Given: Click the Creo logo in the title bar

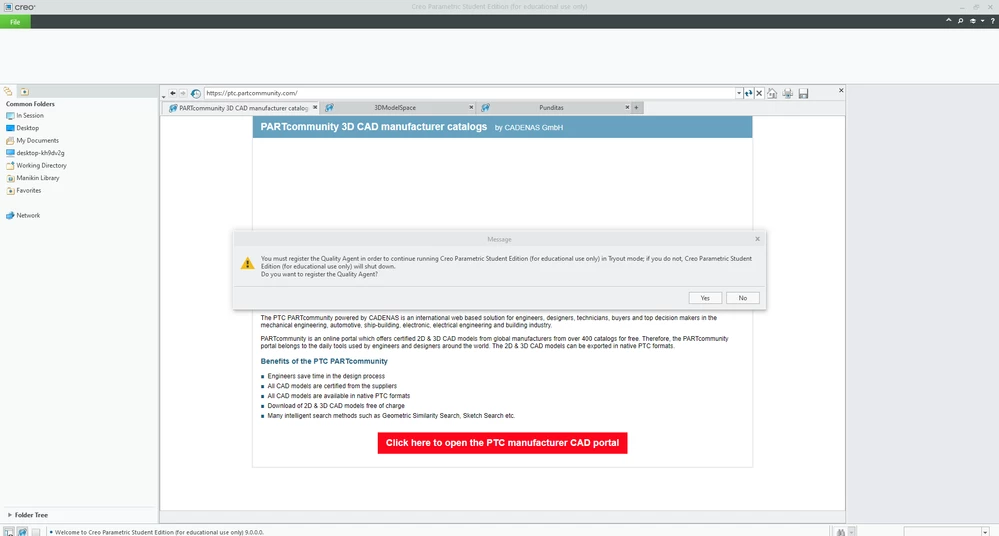Looking at the screenshot, I should [20, 7].
